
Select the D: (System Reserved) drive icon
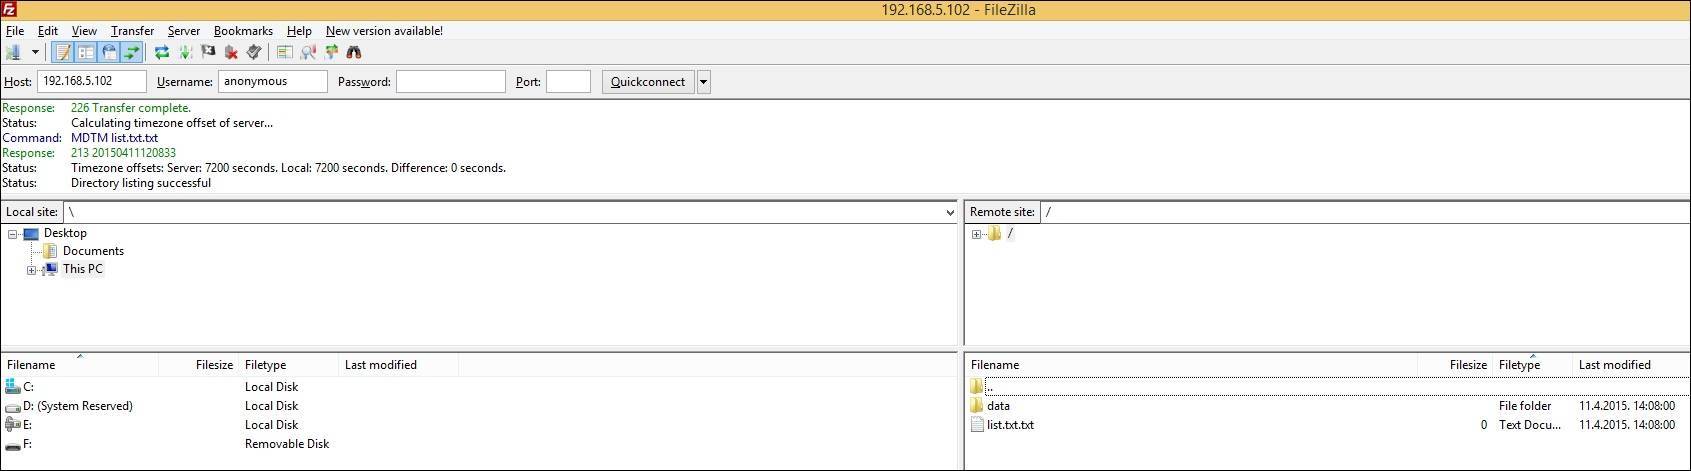click(12, 406)
